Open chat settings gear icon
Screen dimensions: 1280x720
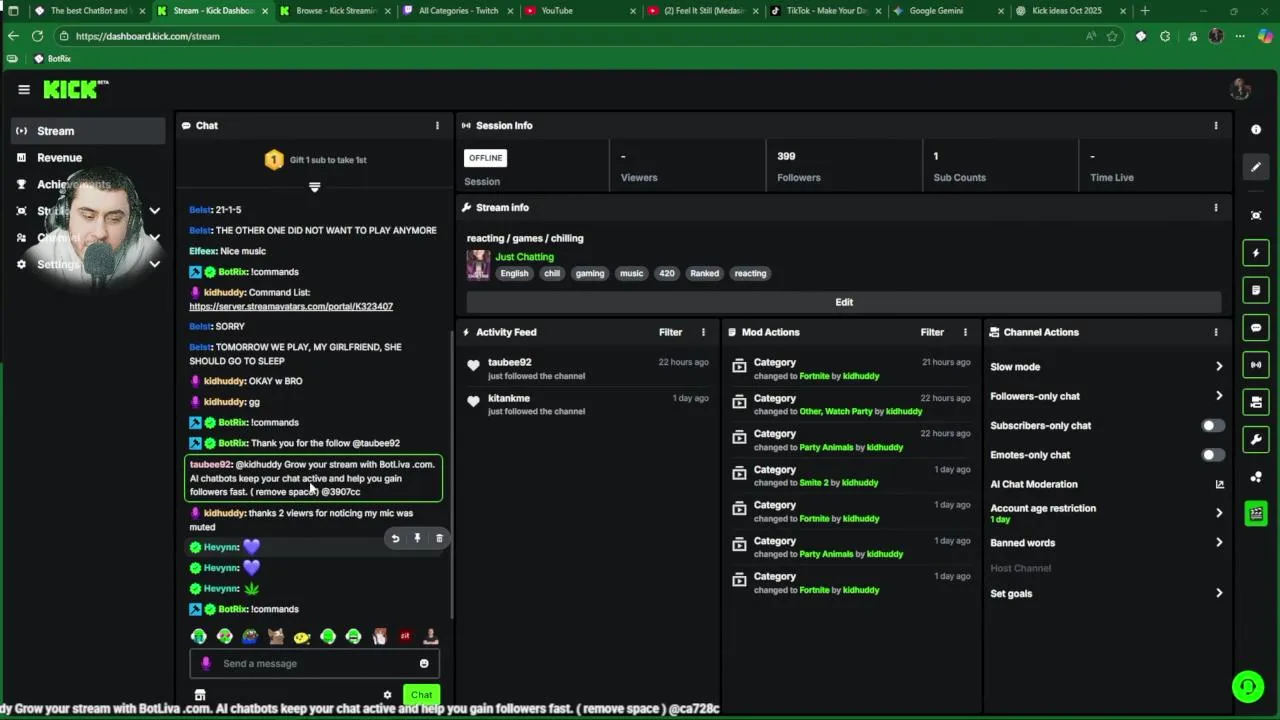point(387,695)
